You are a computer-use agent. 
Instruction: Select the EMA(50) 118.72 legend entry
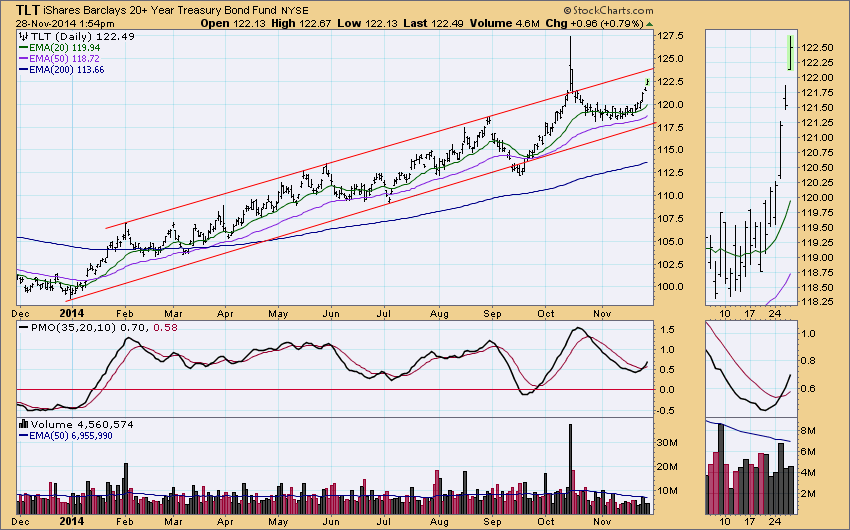pyautogui.click(x=59, y=59)
